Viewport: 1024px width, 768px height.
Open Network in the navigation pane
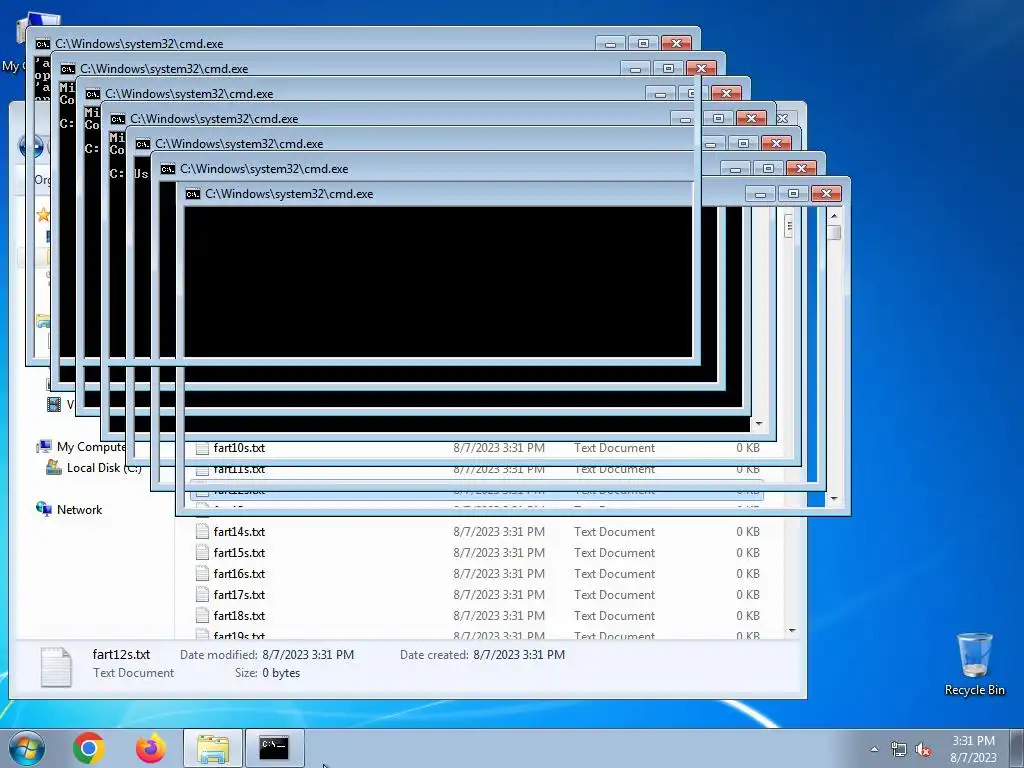[69, 509]
